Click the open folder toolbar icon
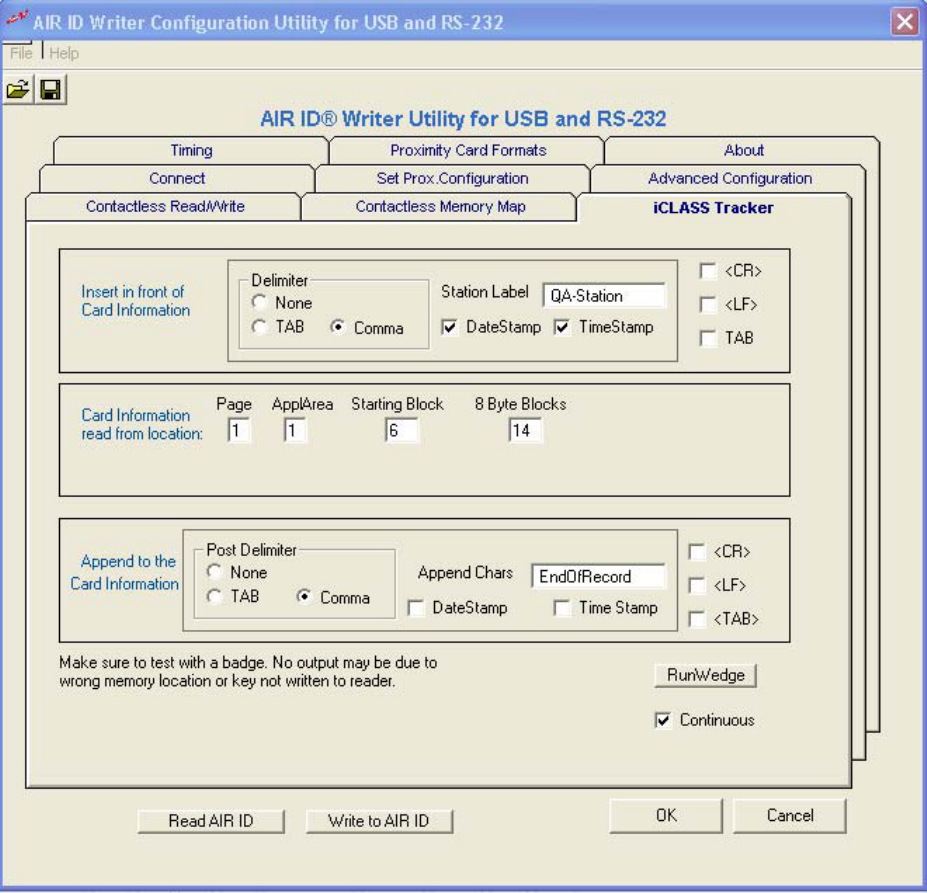Screen dimensions: 927x893 (x=18, y=90)
